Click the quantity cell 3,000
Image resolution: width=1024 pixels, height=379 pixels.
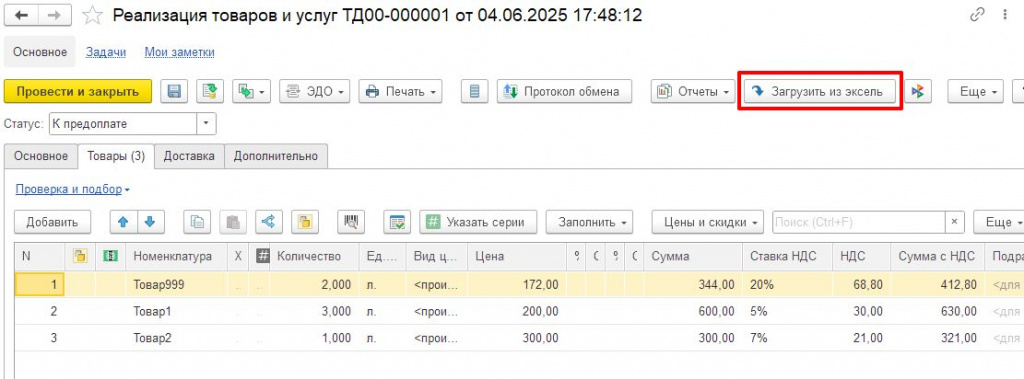315,312
